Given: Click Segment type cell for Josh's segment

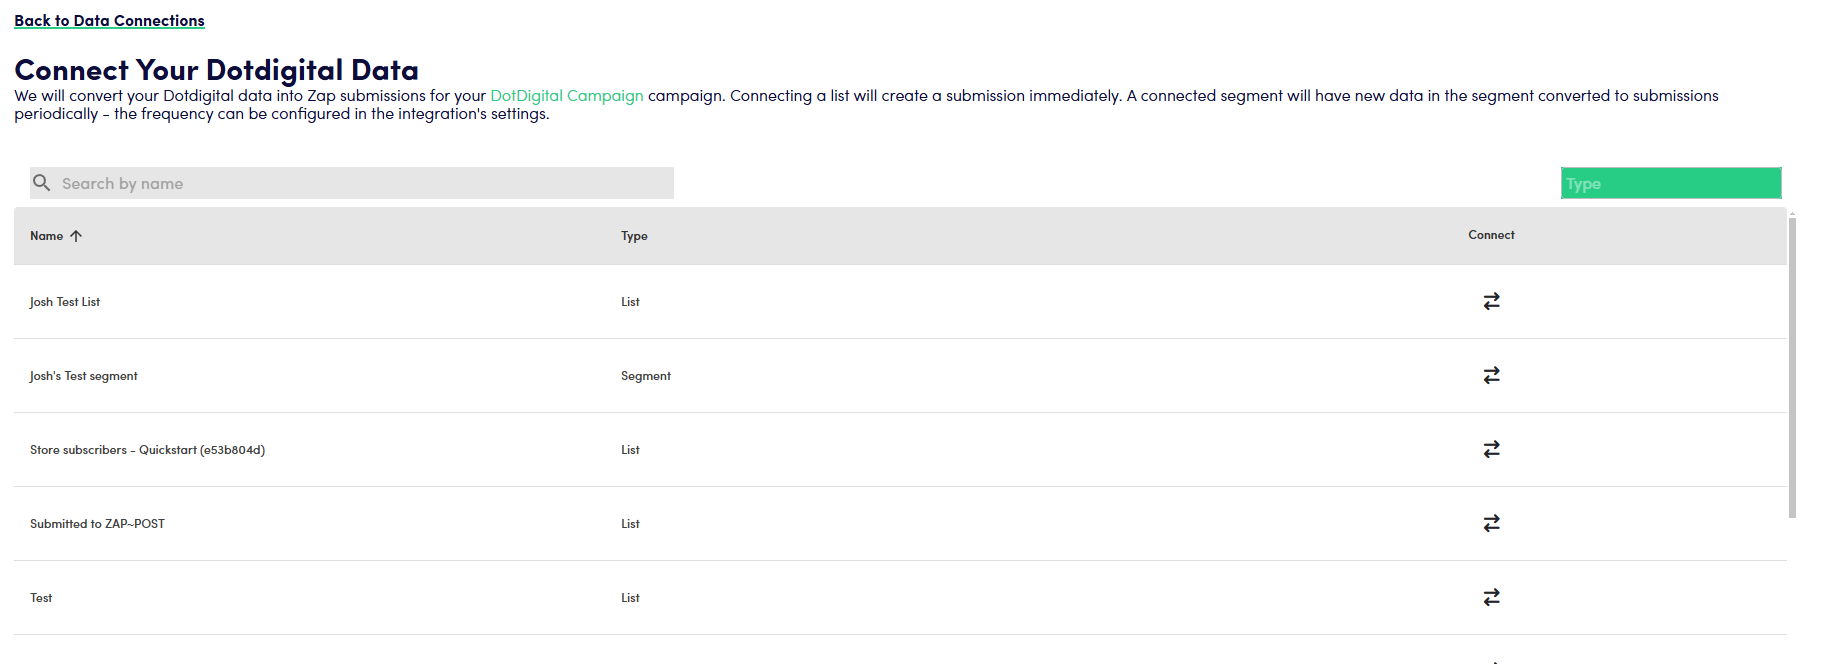Looking at the screenshot, I should 645,376.
